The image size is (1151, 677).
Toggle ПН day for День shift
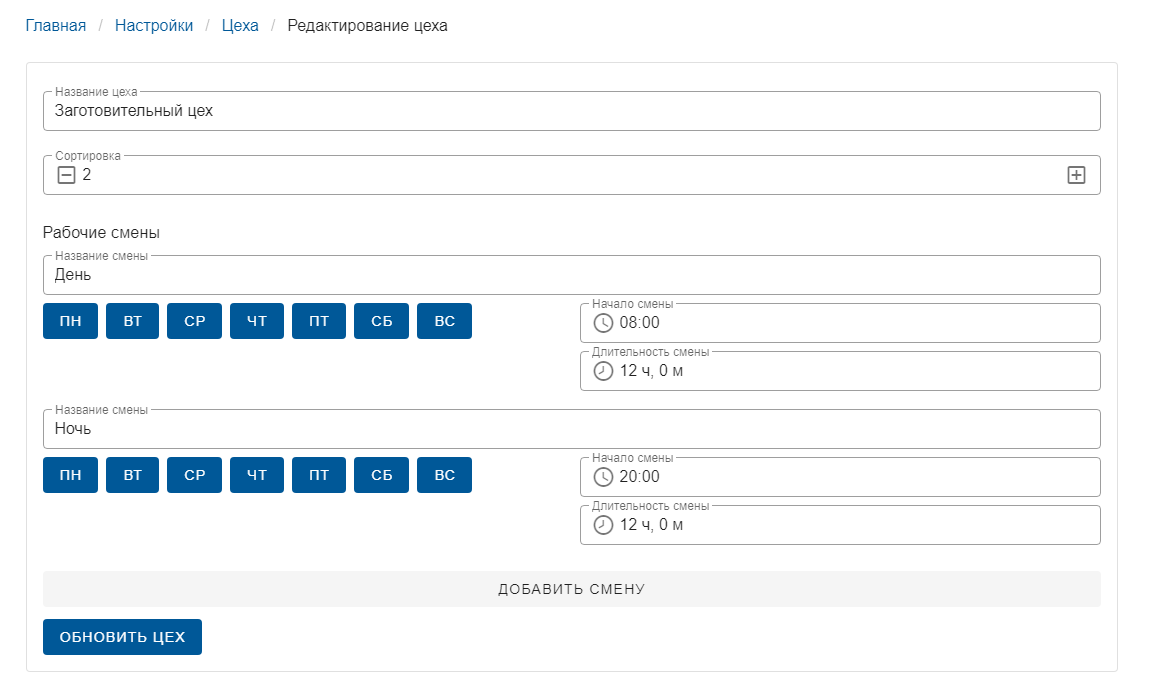(70, 321)
